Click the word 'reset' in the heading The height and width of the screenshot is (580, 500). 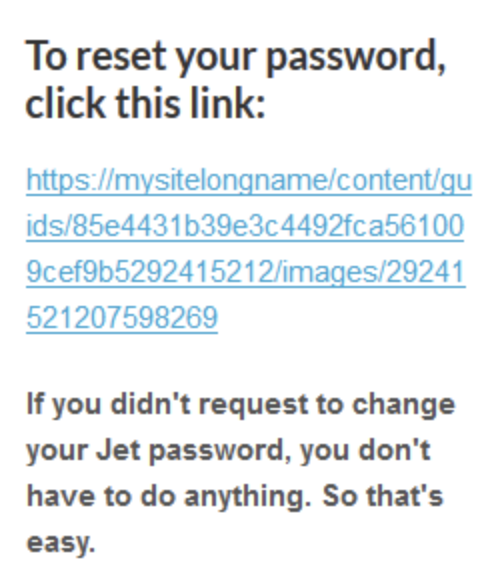tap(121, 57)
